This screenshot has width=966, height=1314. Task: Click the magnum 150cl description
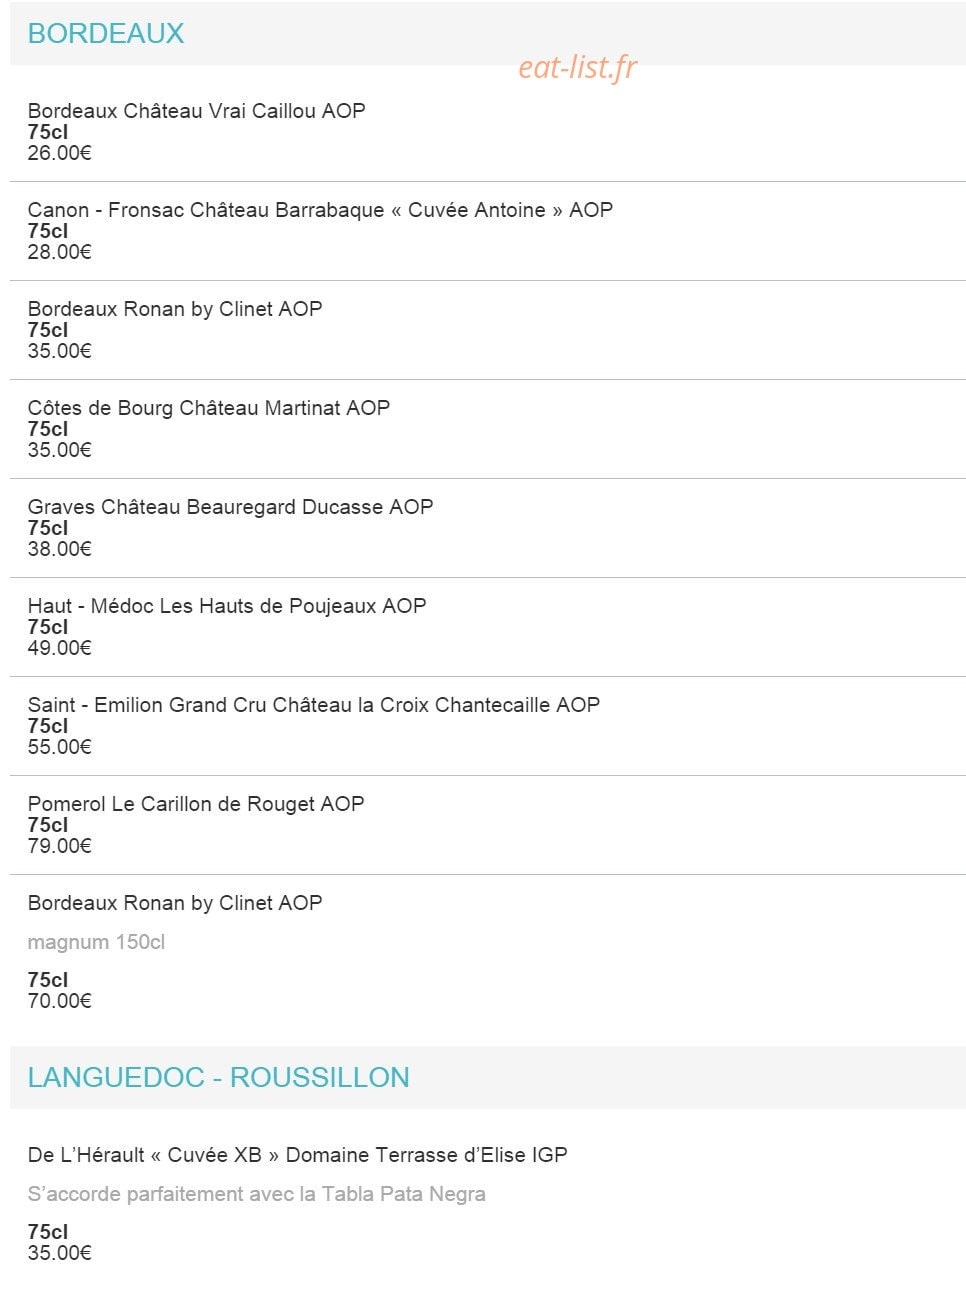coord(96,942)
